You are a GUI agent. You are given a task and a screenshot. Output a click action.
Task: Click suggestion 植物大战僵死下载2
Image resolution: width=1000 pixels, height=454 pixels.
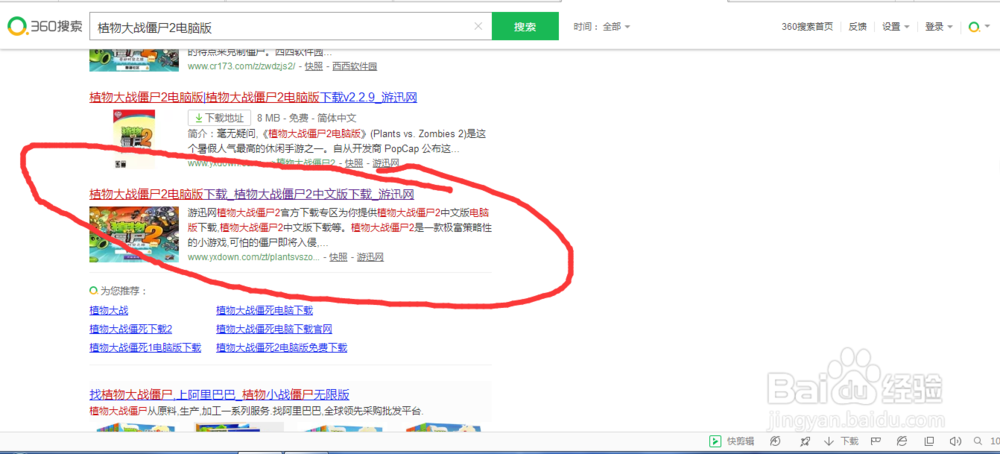point(131,329)
